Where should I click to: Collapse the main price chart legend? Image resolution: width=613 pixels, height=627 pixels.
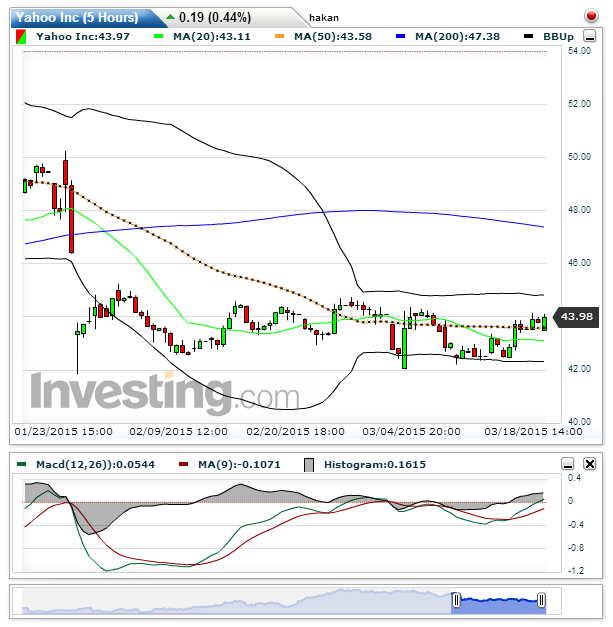point(589,36)
